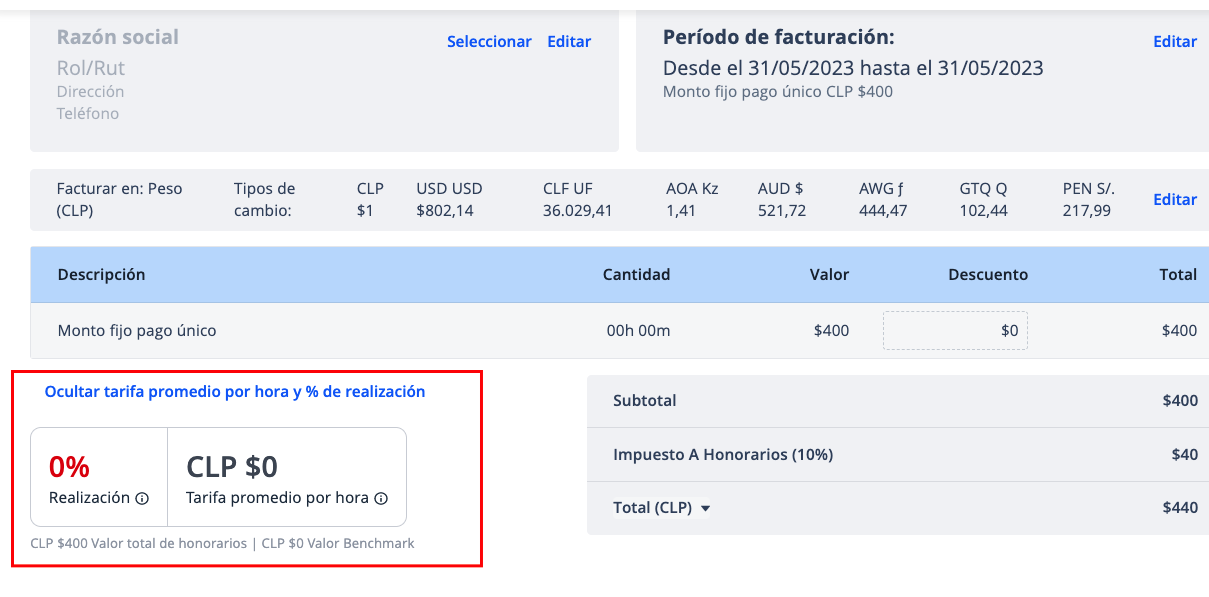Image resolution: width=1209 pixels, height=597 pixels.
Task: Click the USD exchange rate value $802,14
Action: pyautogui.click(x=444, y=211)
